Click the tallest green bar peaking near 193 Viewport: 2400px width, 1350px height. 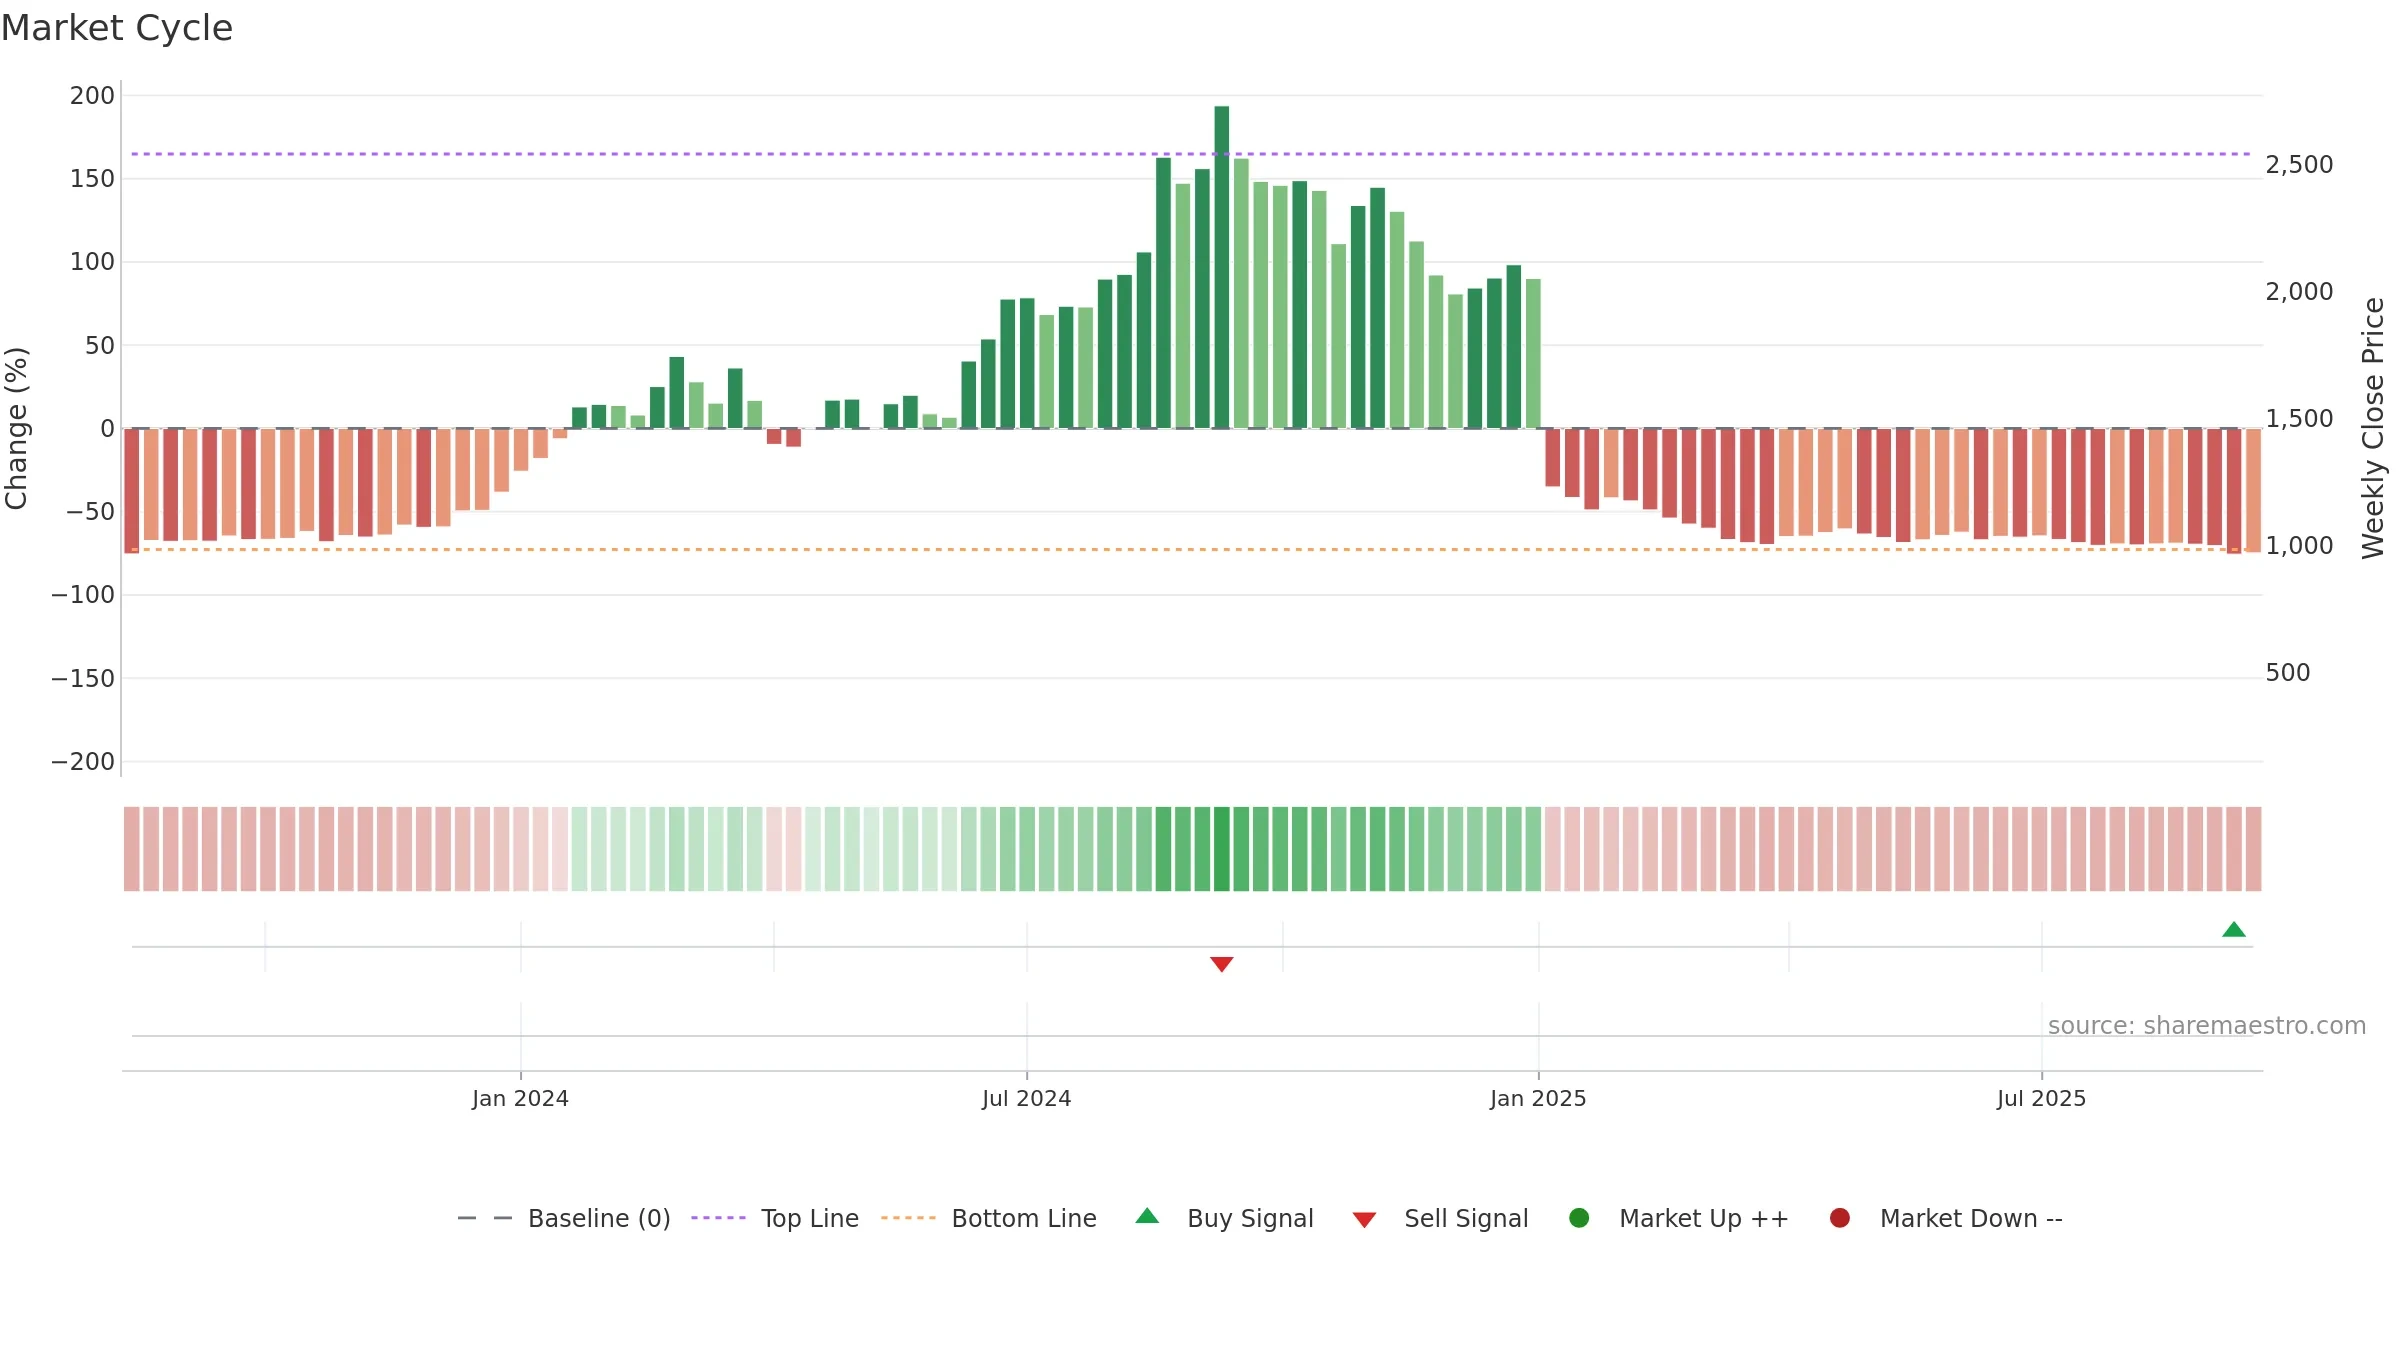pos(1222,267)
